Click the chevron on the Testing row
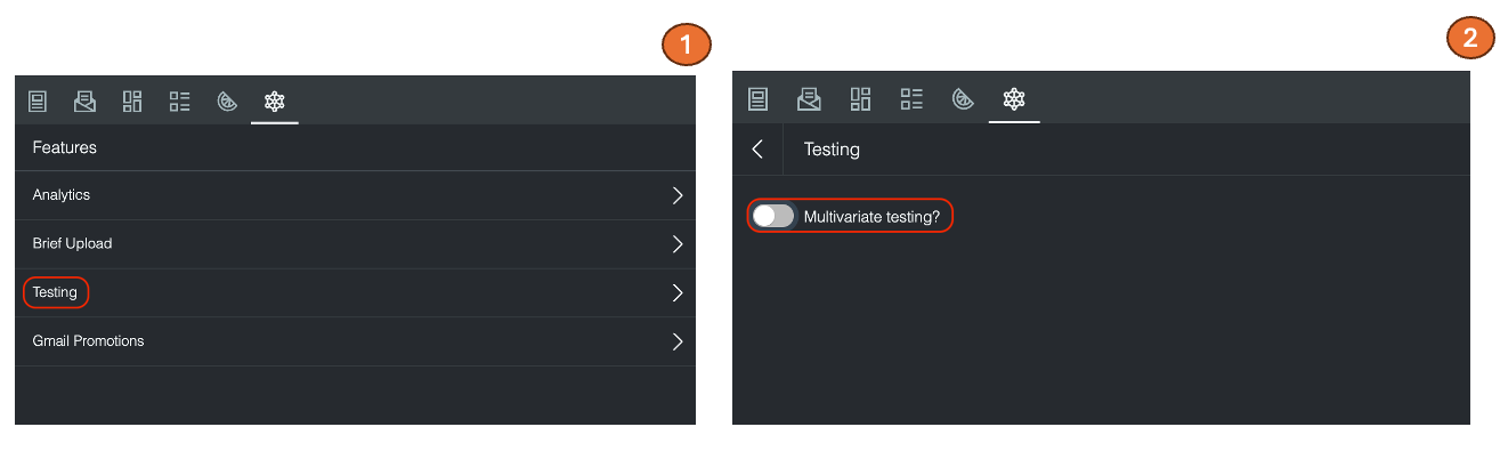This screenshot has height=460, width=1500. [677, 293]
